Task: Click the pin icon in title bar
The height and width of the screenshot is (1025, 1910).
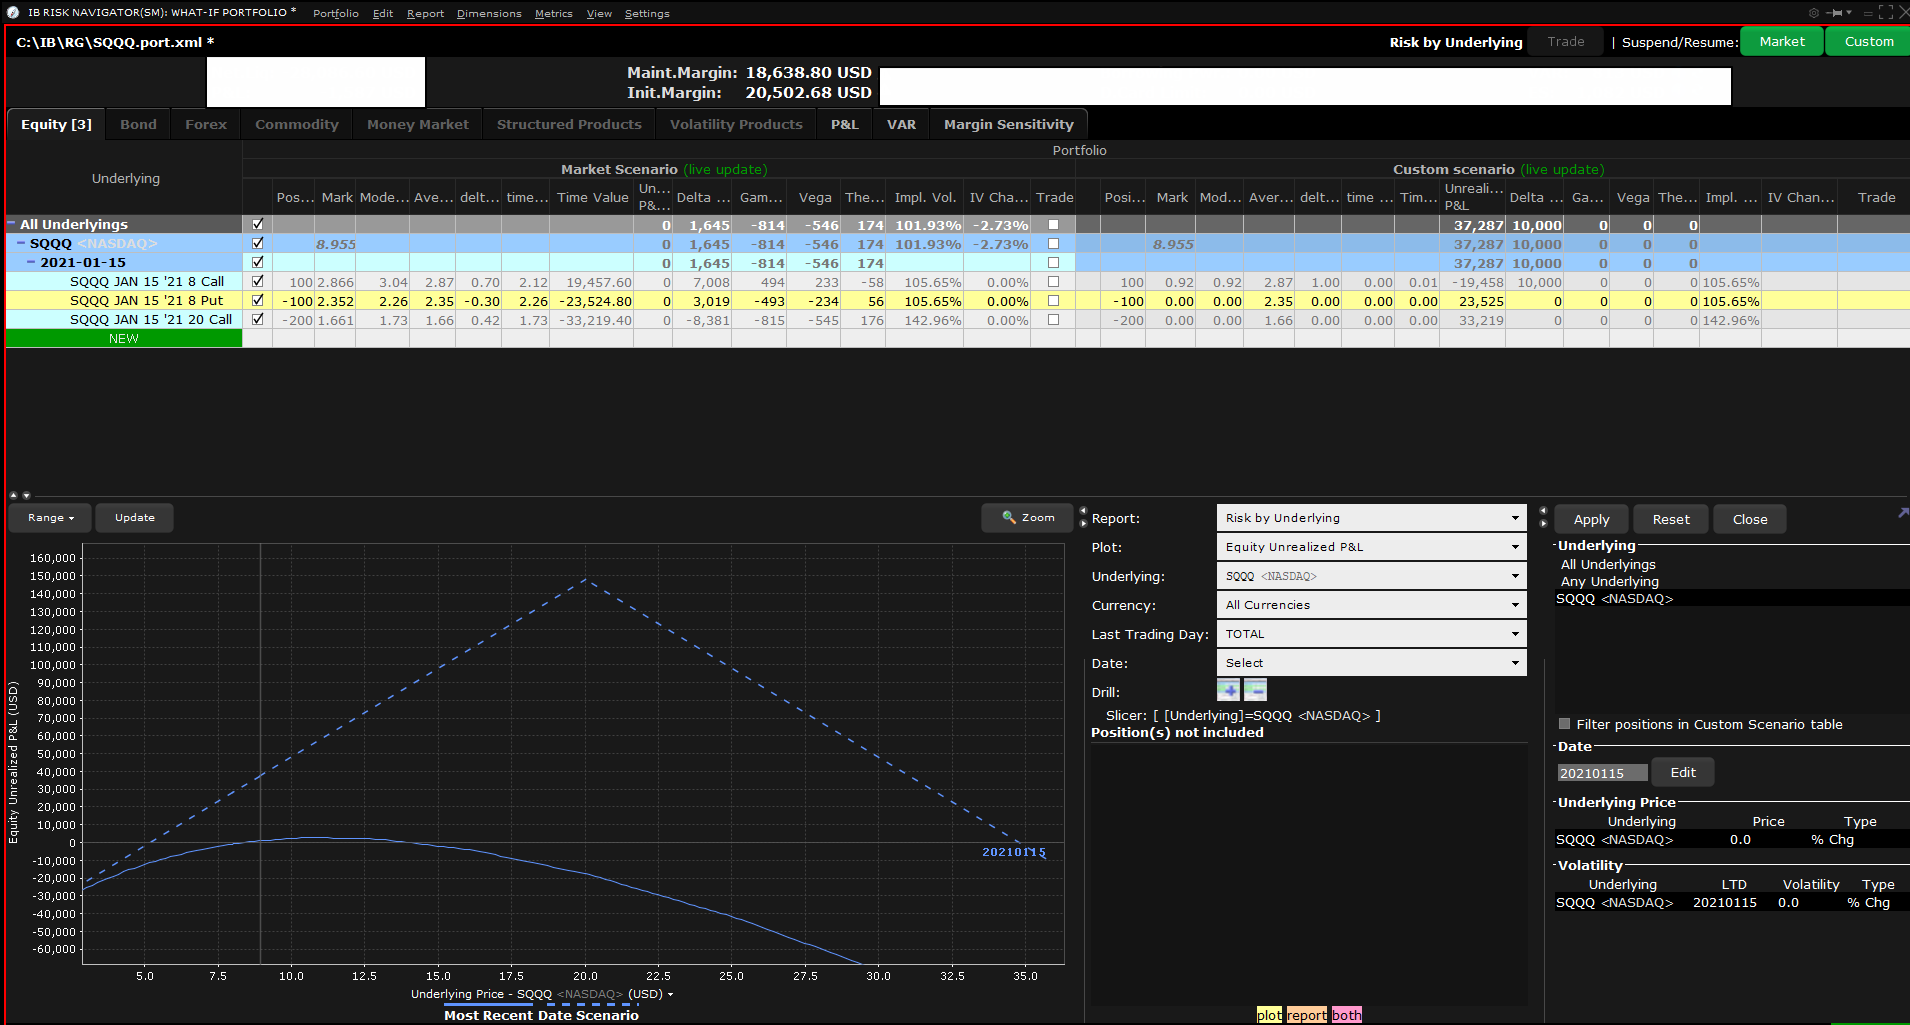Action: (x=1835, y=13)
